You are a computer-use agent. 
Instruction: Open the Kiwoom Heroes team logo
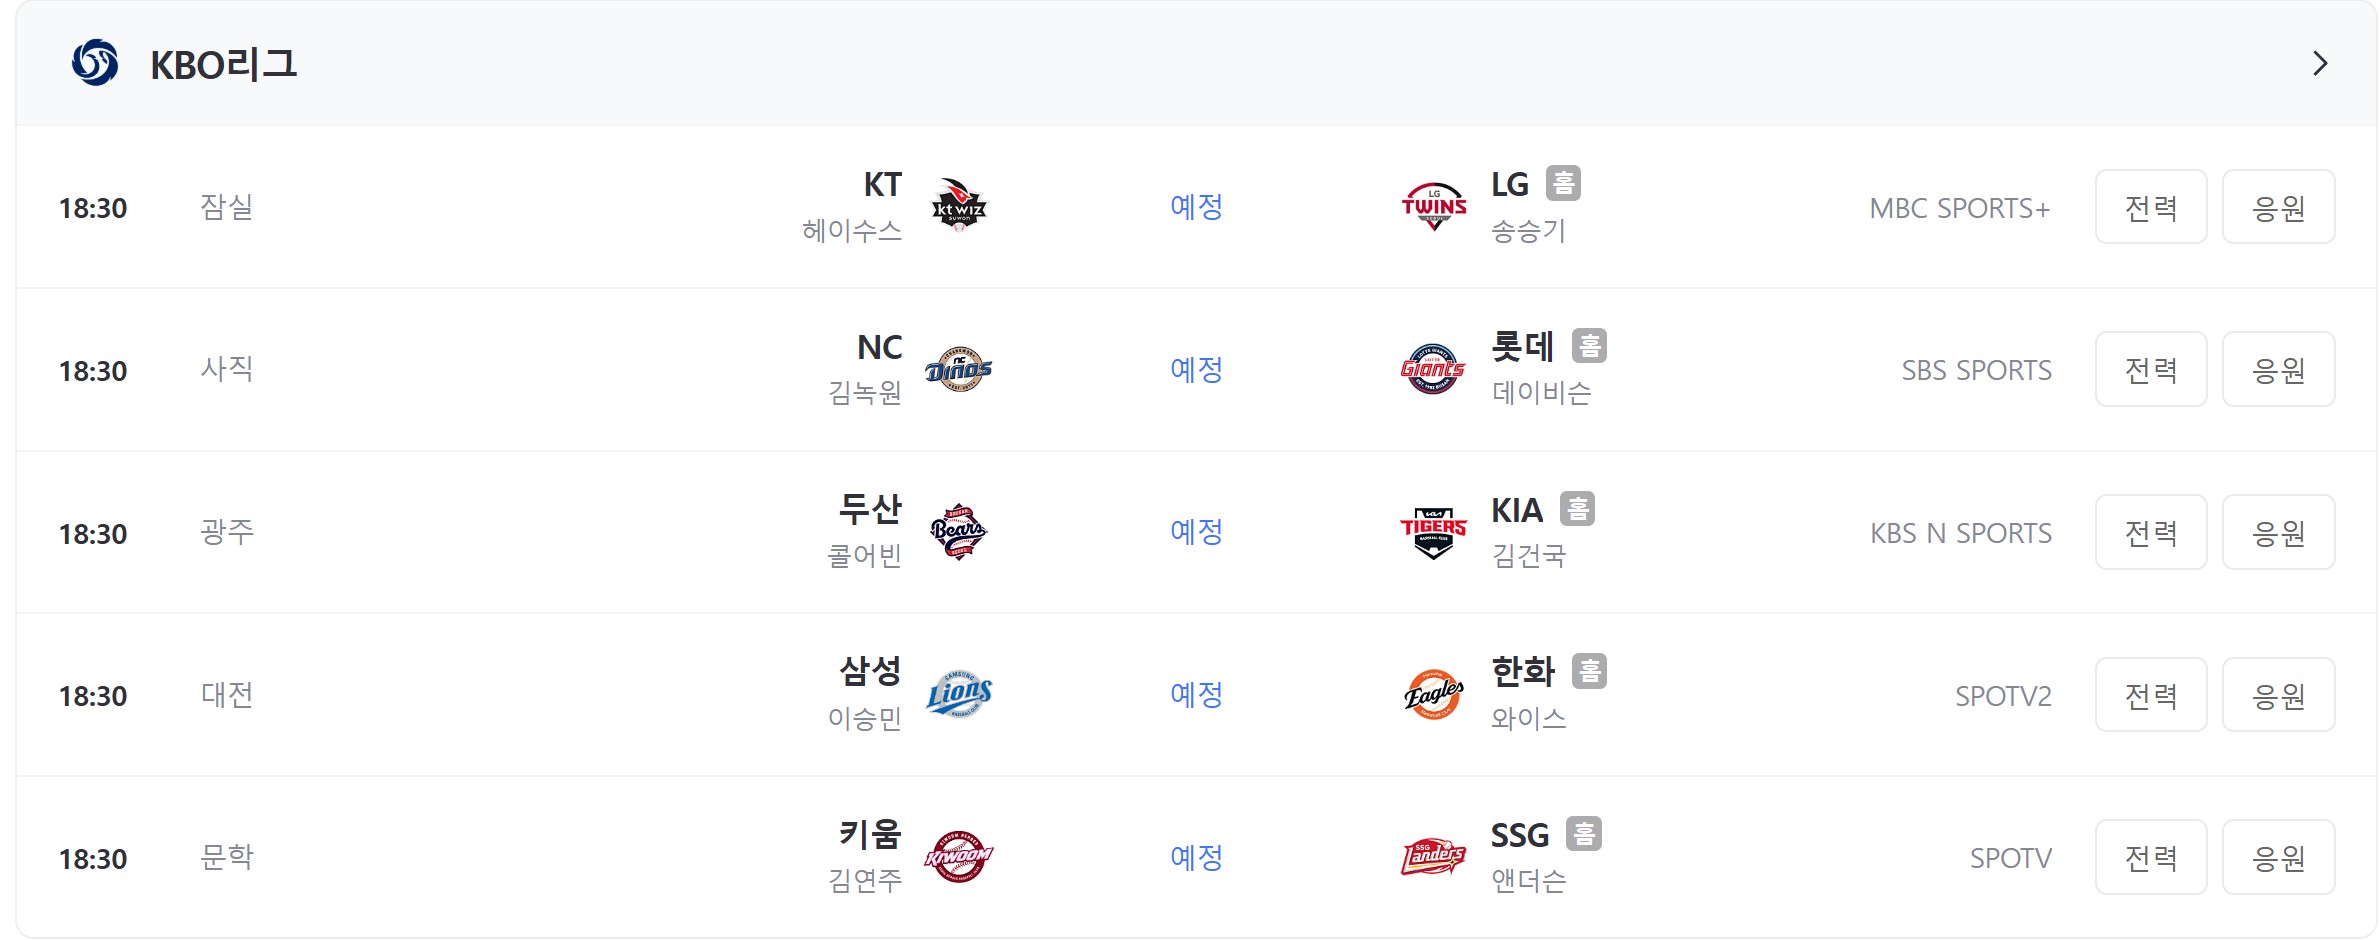coord(959,857)
